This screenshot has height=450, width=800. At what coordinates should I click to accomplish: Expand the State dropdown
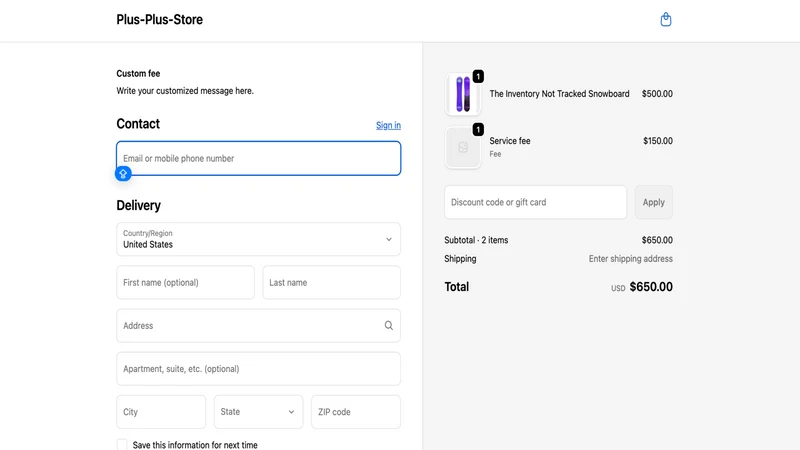259,412
